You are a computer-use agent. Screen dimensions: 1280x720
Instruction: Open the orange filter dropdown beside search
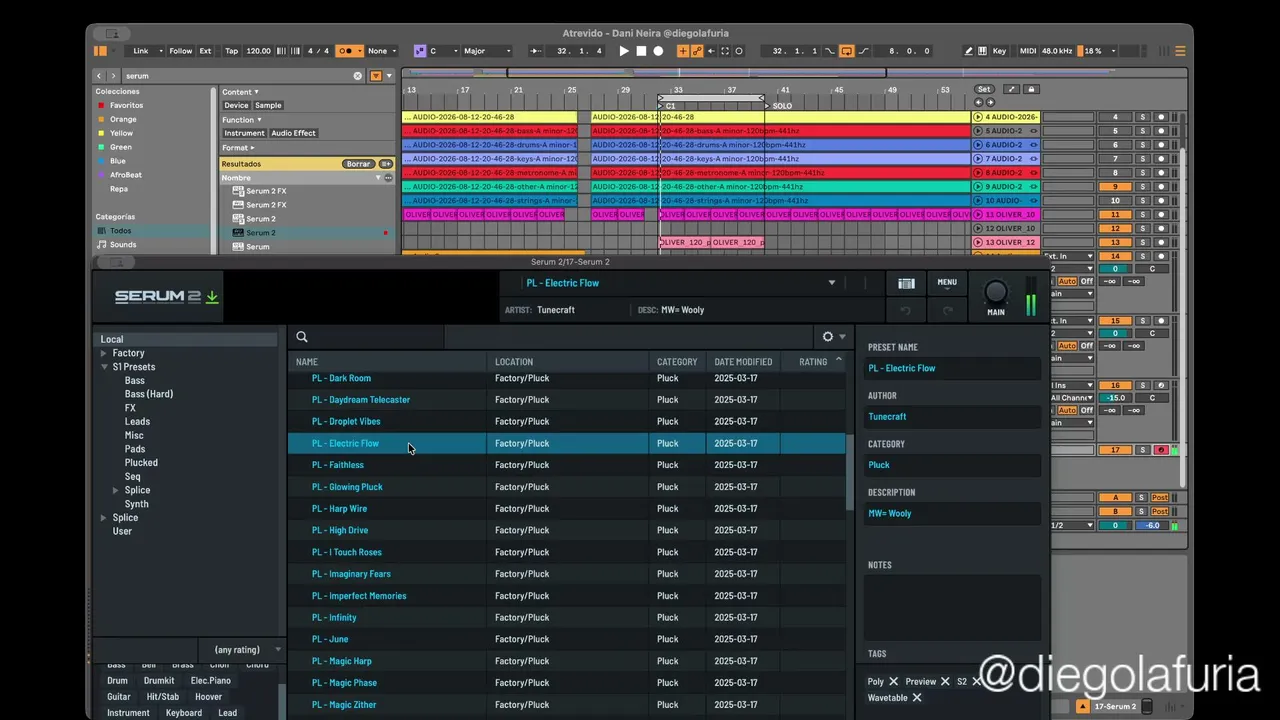376,76
